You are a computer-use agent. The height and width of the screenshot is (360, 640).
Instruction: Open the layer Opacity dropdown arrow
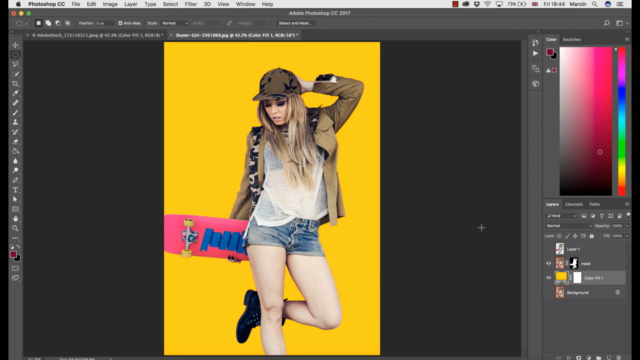click(x=627, y=226)
